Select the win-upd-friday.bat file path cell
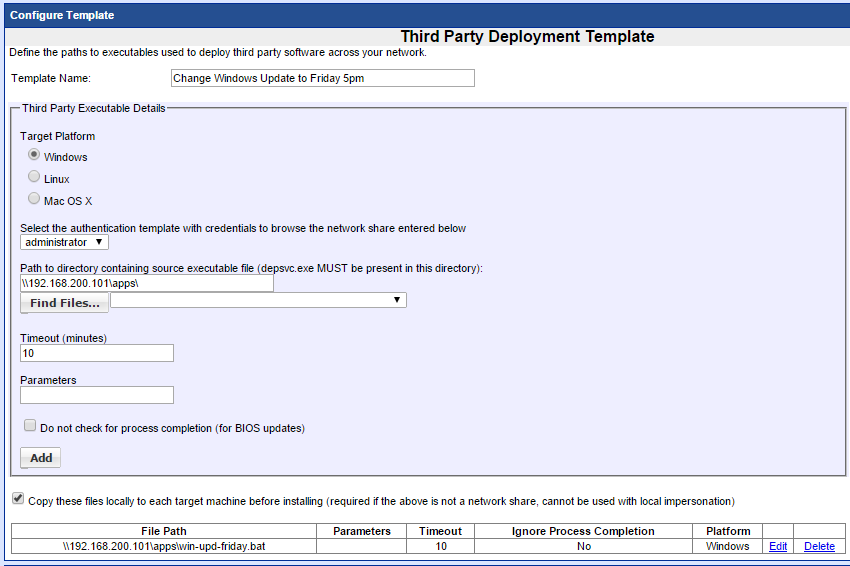Image resolution: width=850 pixels, height=566 pixels. pyautogui.click(x=164, y=546)
